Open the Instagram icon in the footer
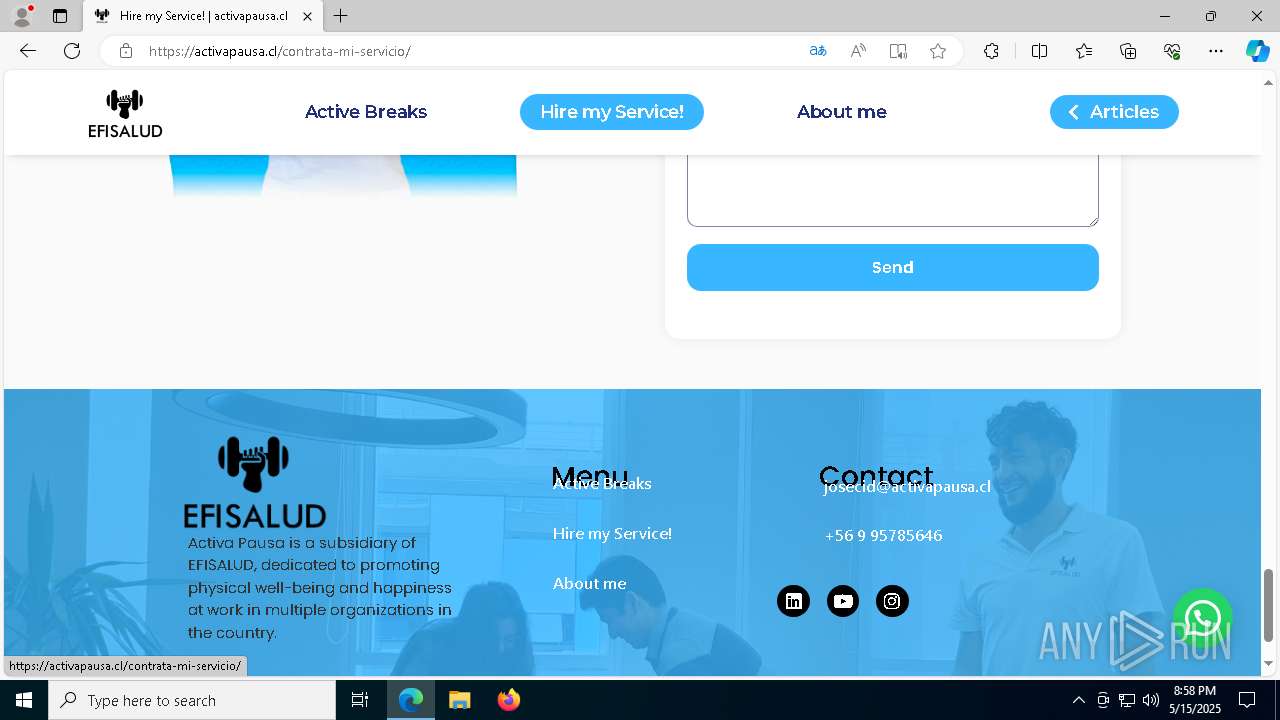Image resolution: width=1280 pixels, height=720 pixels. click(892, 601)
